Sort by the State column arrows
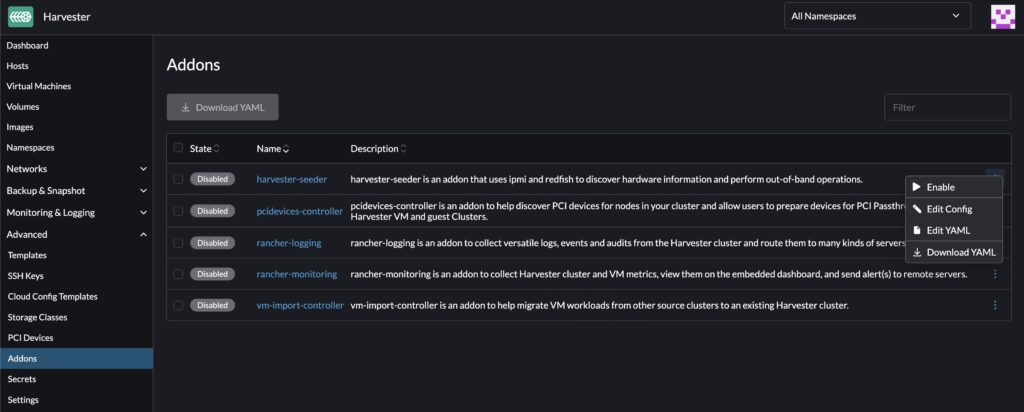This screenshot has width=1024, height=412. pos(217,149)
